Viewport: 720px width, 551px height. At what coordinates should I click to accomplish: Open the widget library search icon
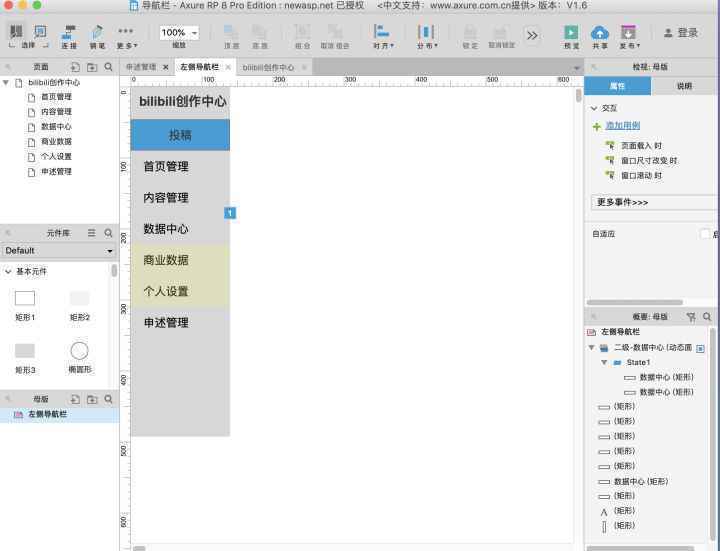pyautogui.click(x=108, y=233)
